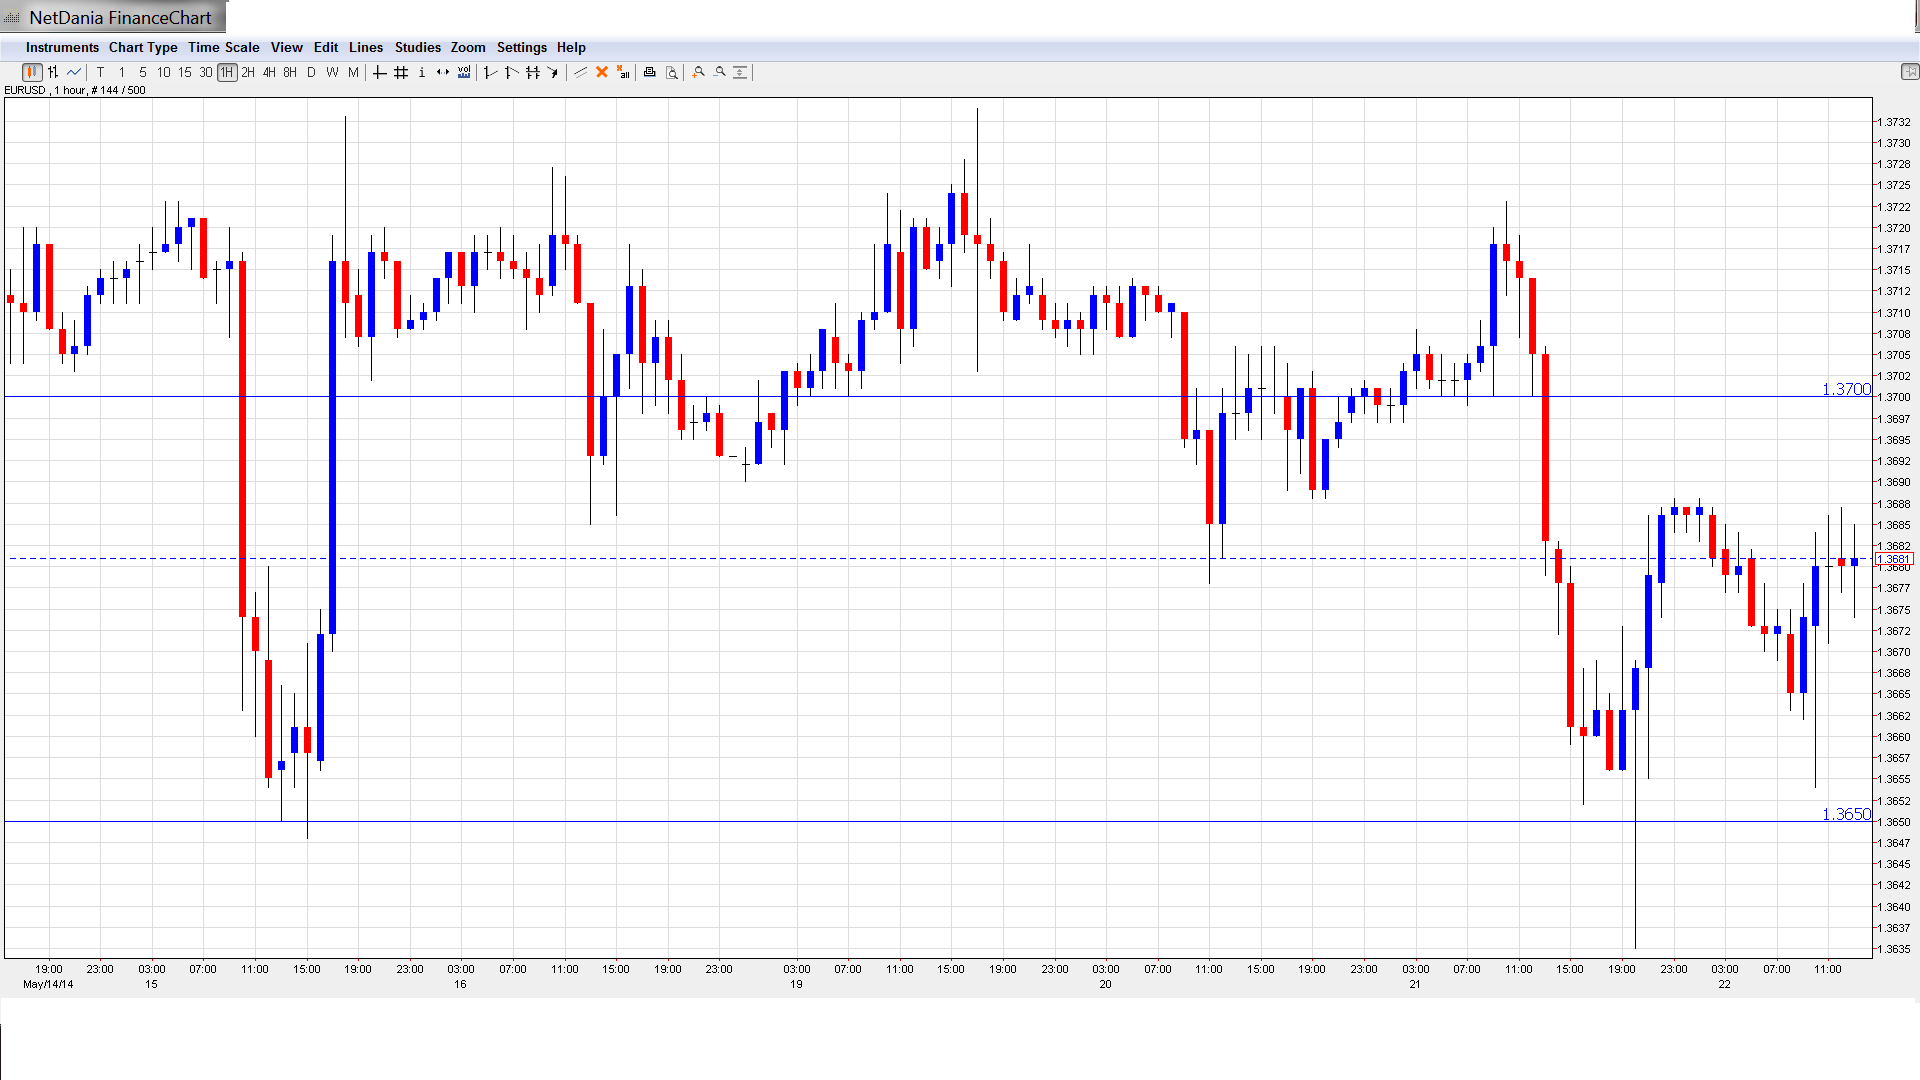Switch to 1 minute time scale
Viewport: 1920px width, 1080px height.
point(122,72)
